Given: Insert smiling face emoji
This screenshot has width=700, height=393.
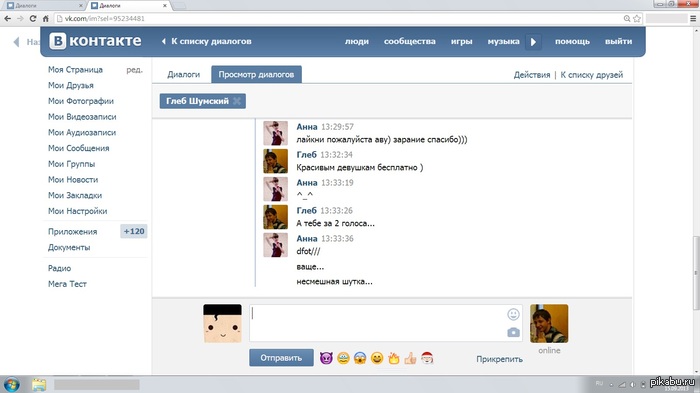Looking at the screenshot, I should click(377, 358).
